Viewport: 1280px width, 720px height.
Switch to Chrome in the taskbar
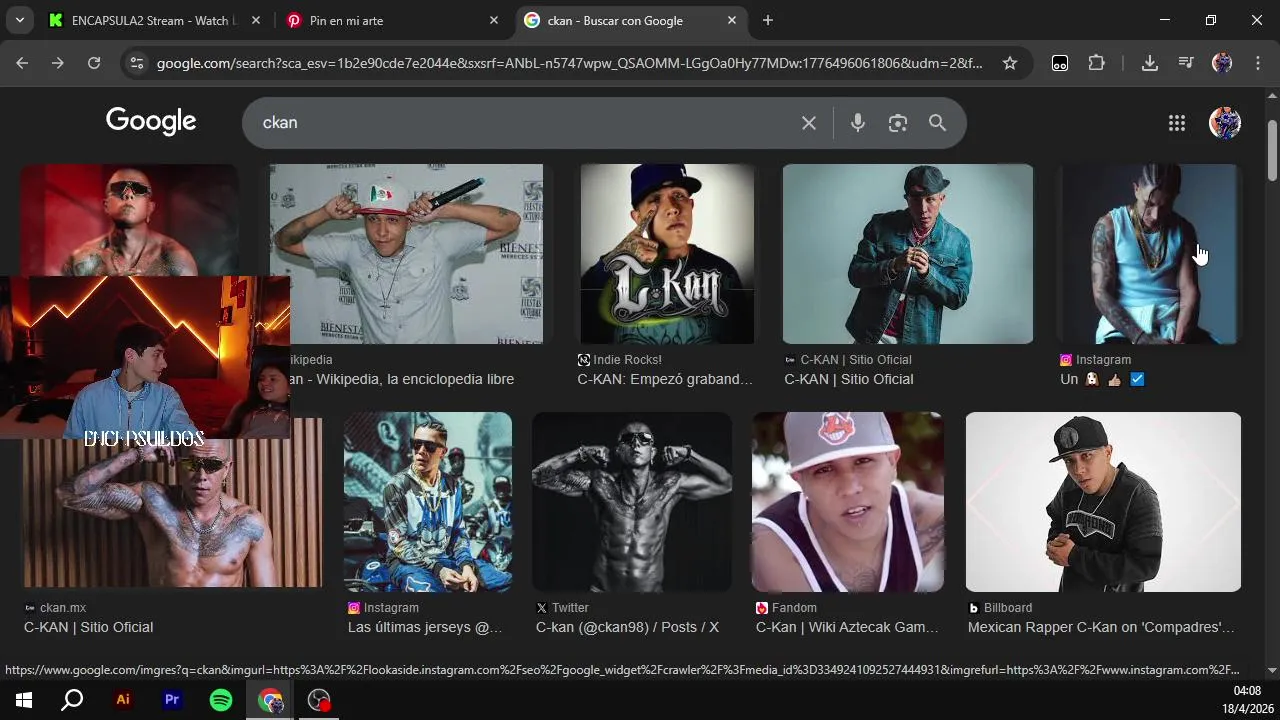click(x=270, y=700)
